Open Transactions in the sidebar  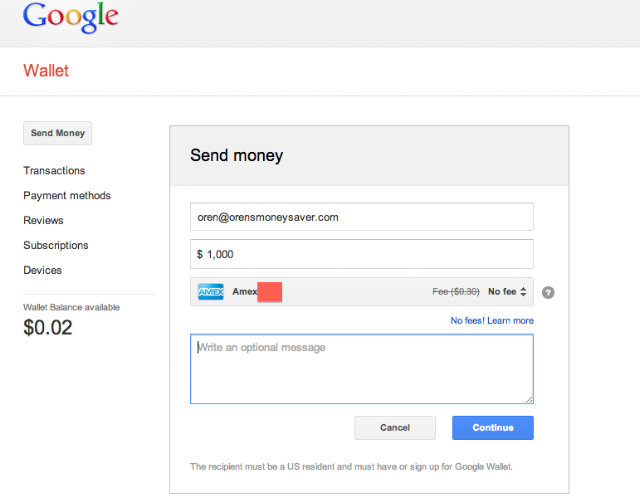point(54,170)
